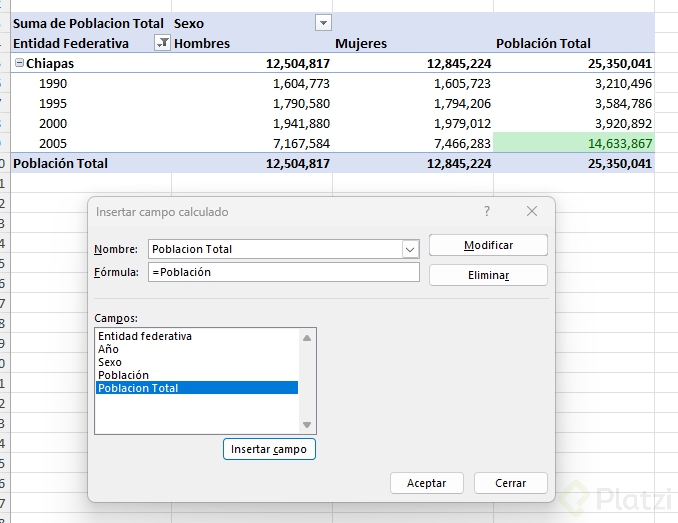Select Entidad federativa in Campos list
This screenshot has width=678, height=523.
pos(145,336)
